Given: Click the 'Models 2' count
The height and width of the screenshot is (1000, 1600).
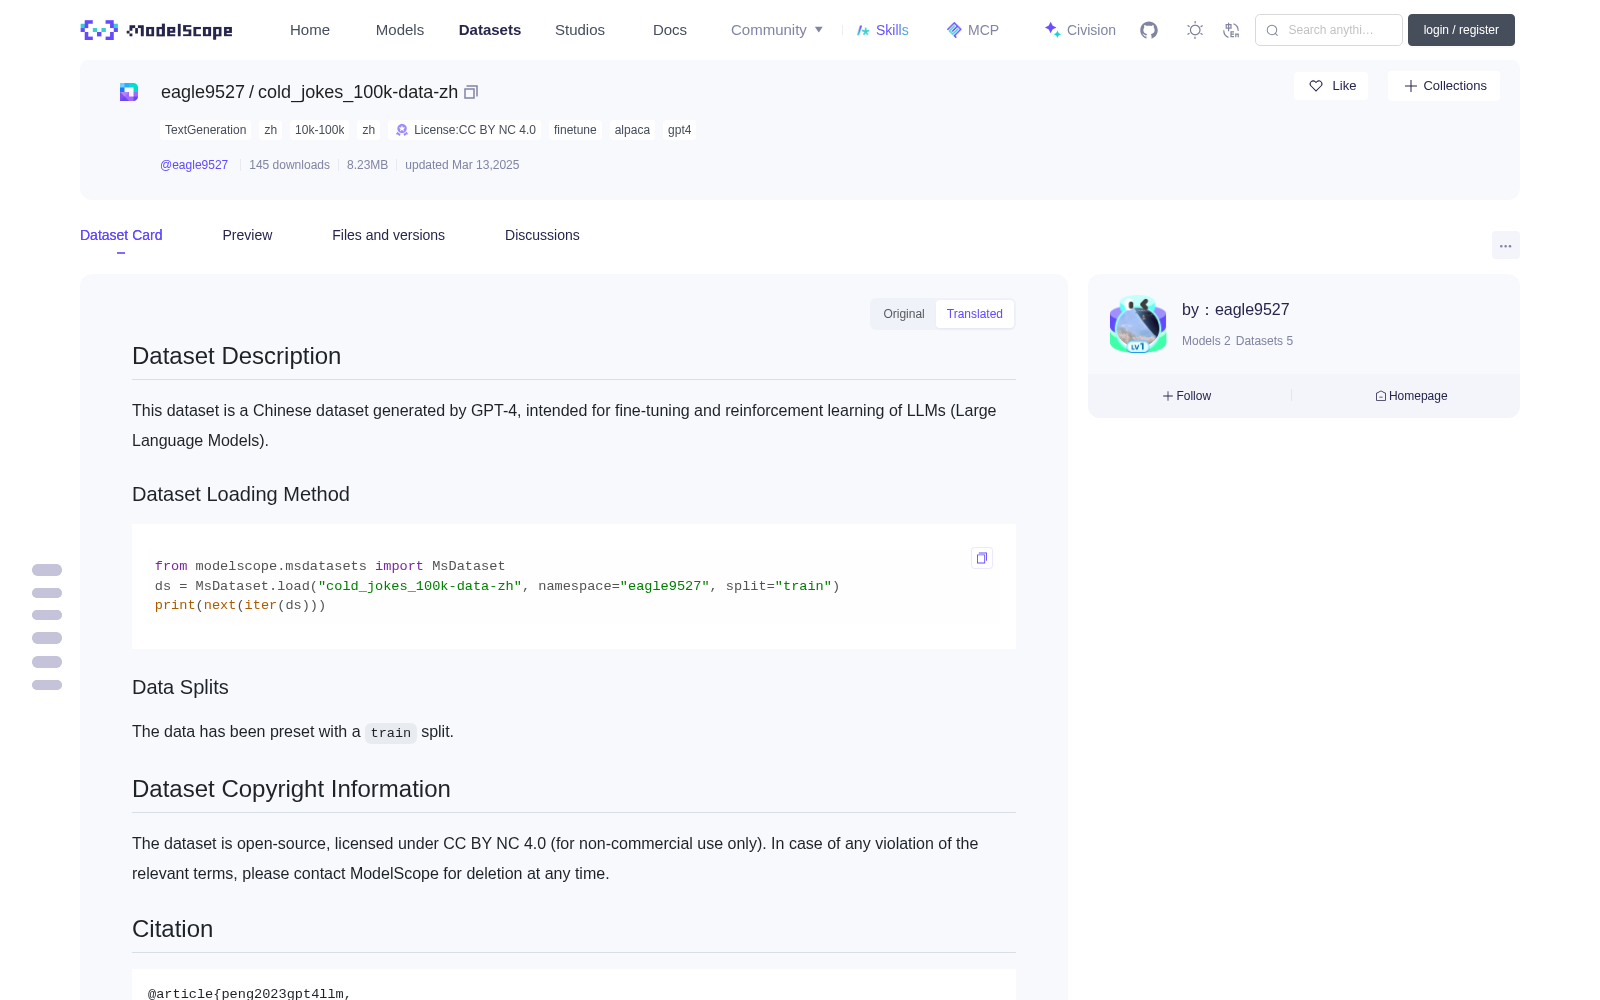Looking at the screenshot, I should (x=1206, y=341).
